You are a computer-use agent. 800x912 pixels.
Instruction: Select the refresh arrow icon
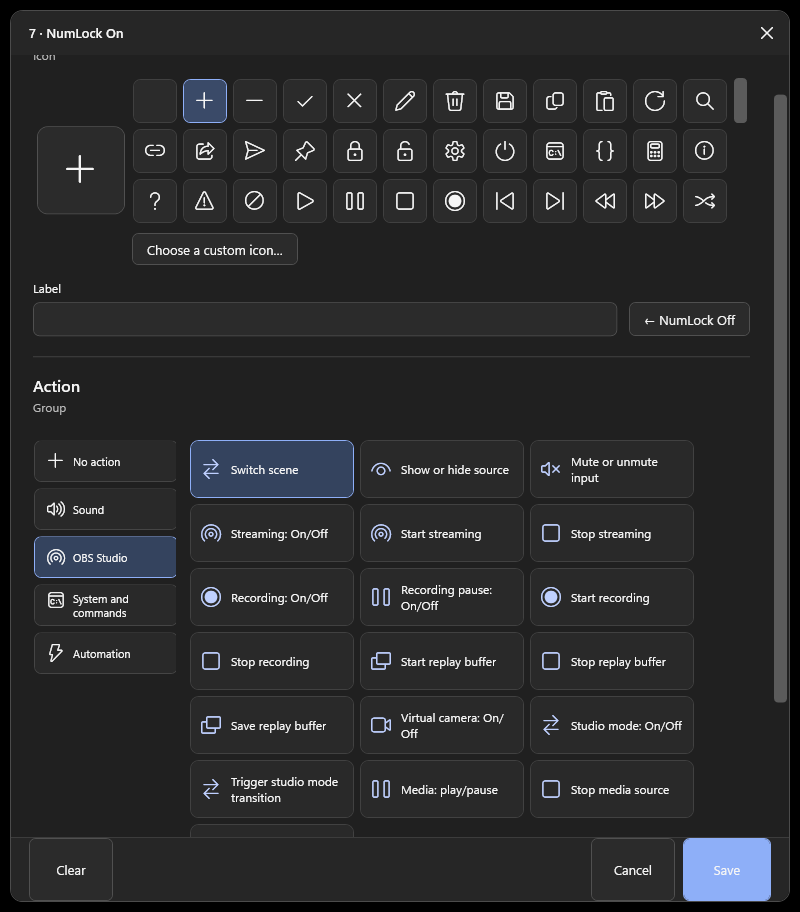655,101
